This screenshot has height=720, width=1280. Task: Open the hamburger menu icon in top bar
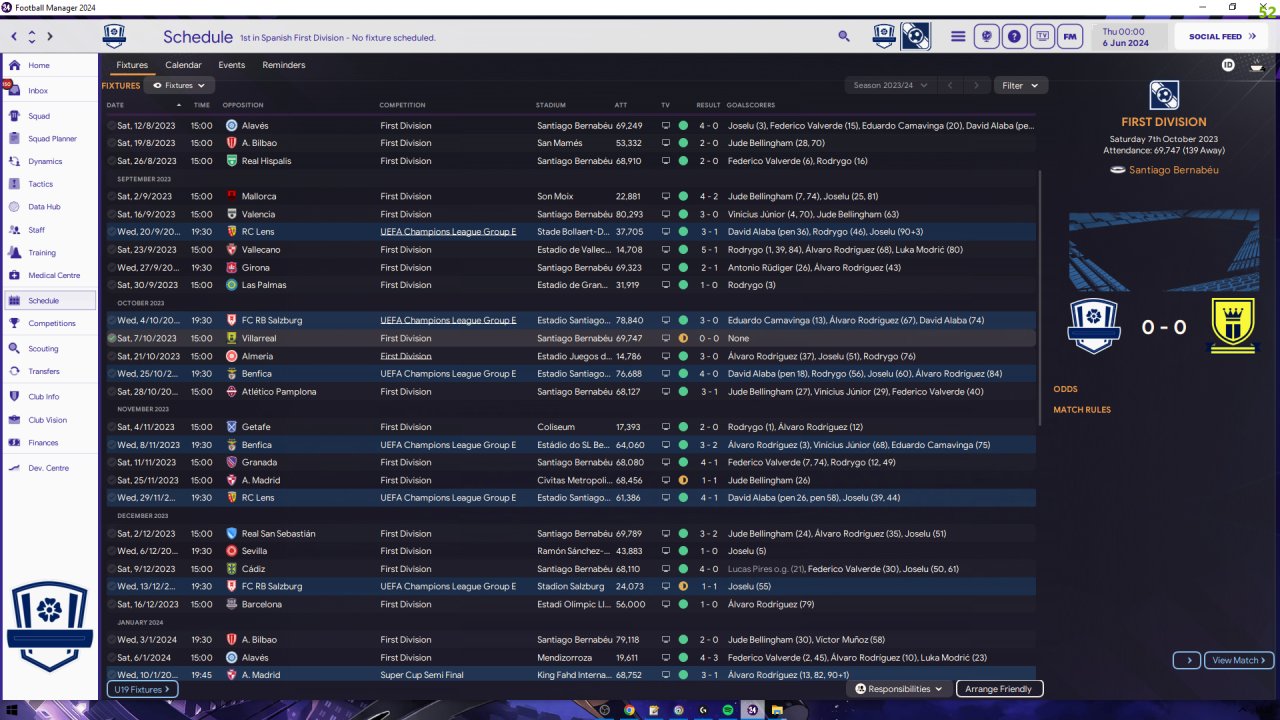[x=958, y=36]
